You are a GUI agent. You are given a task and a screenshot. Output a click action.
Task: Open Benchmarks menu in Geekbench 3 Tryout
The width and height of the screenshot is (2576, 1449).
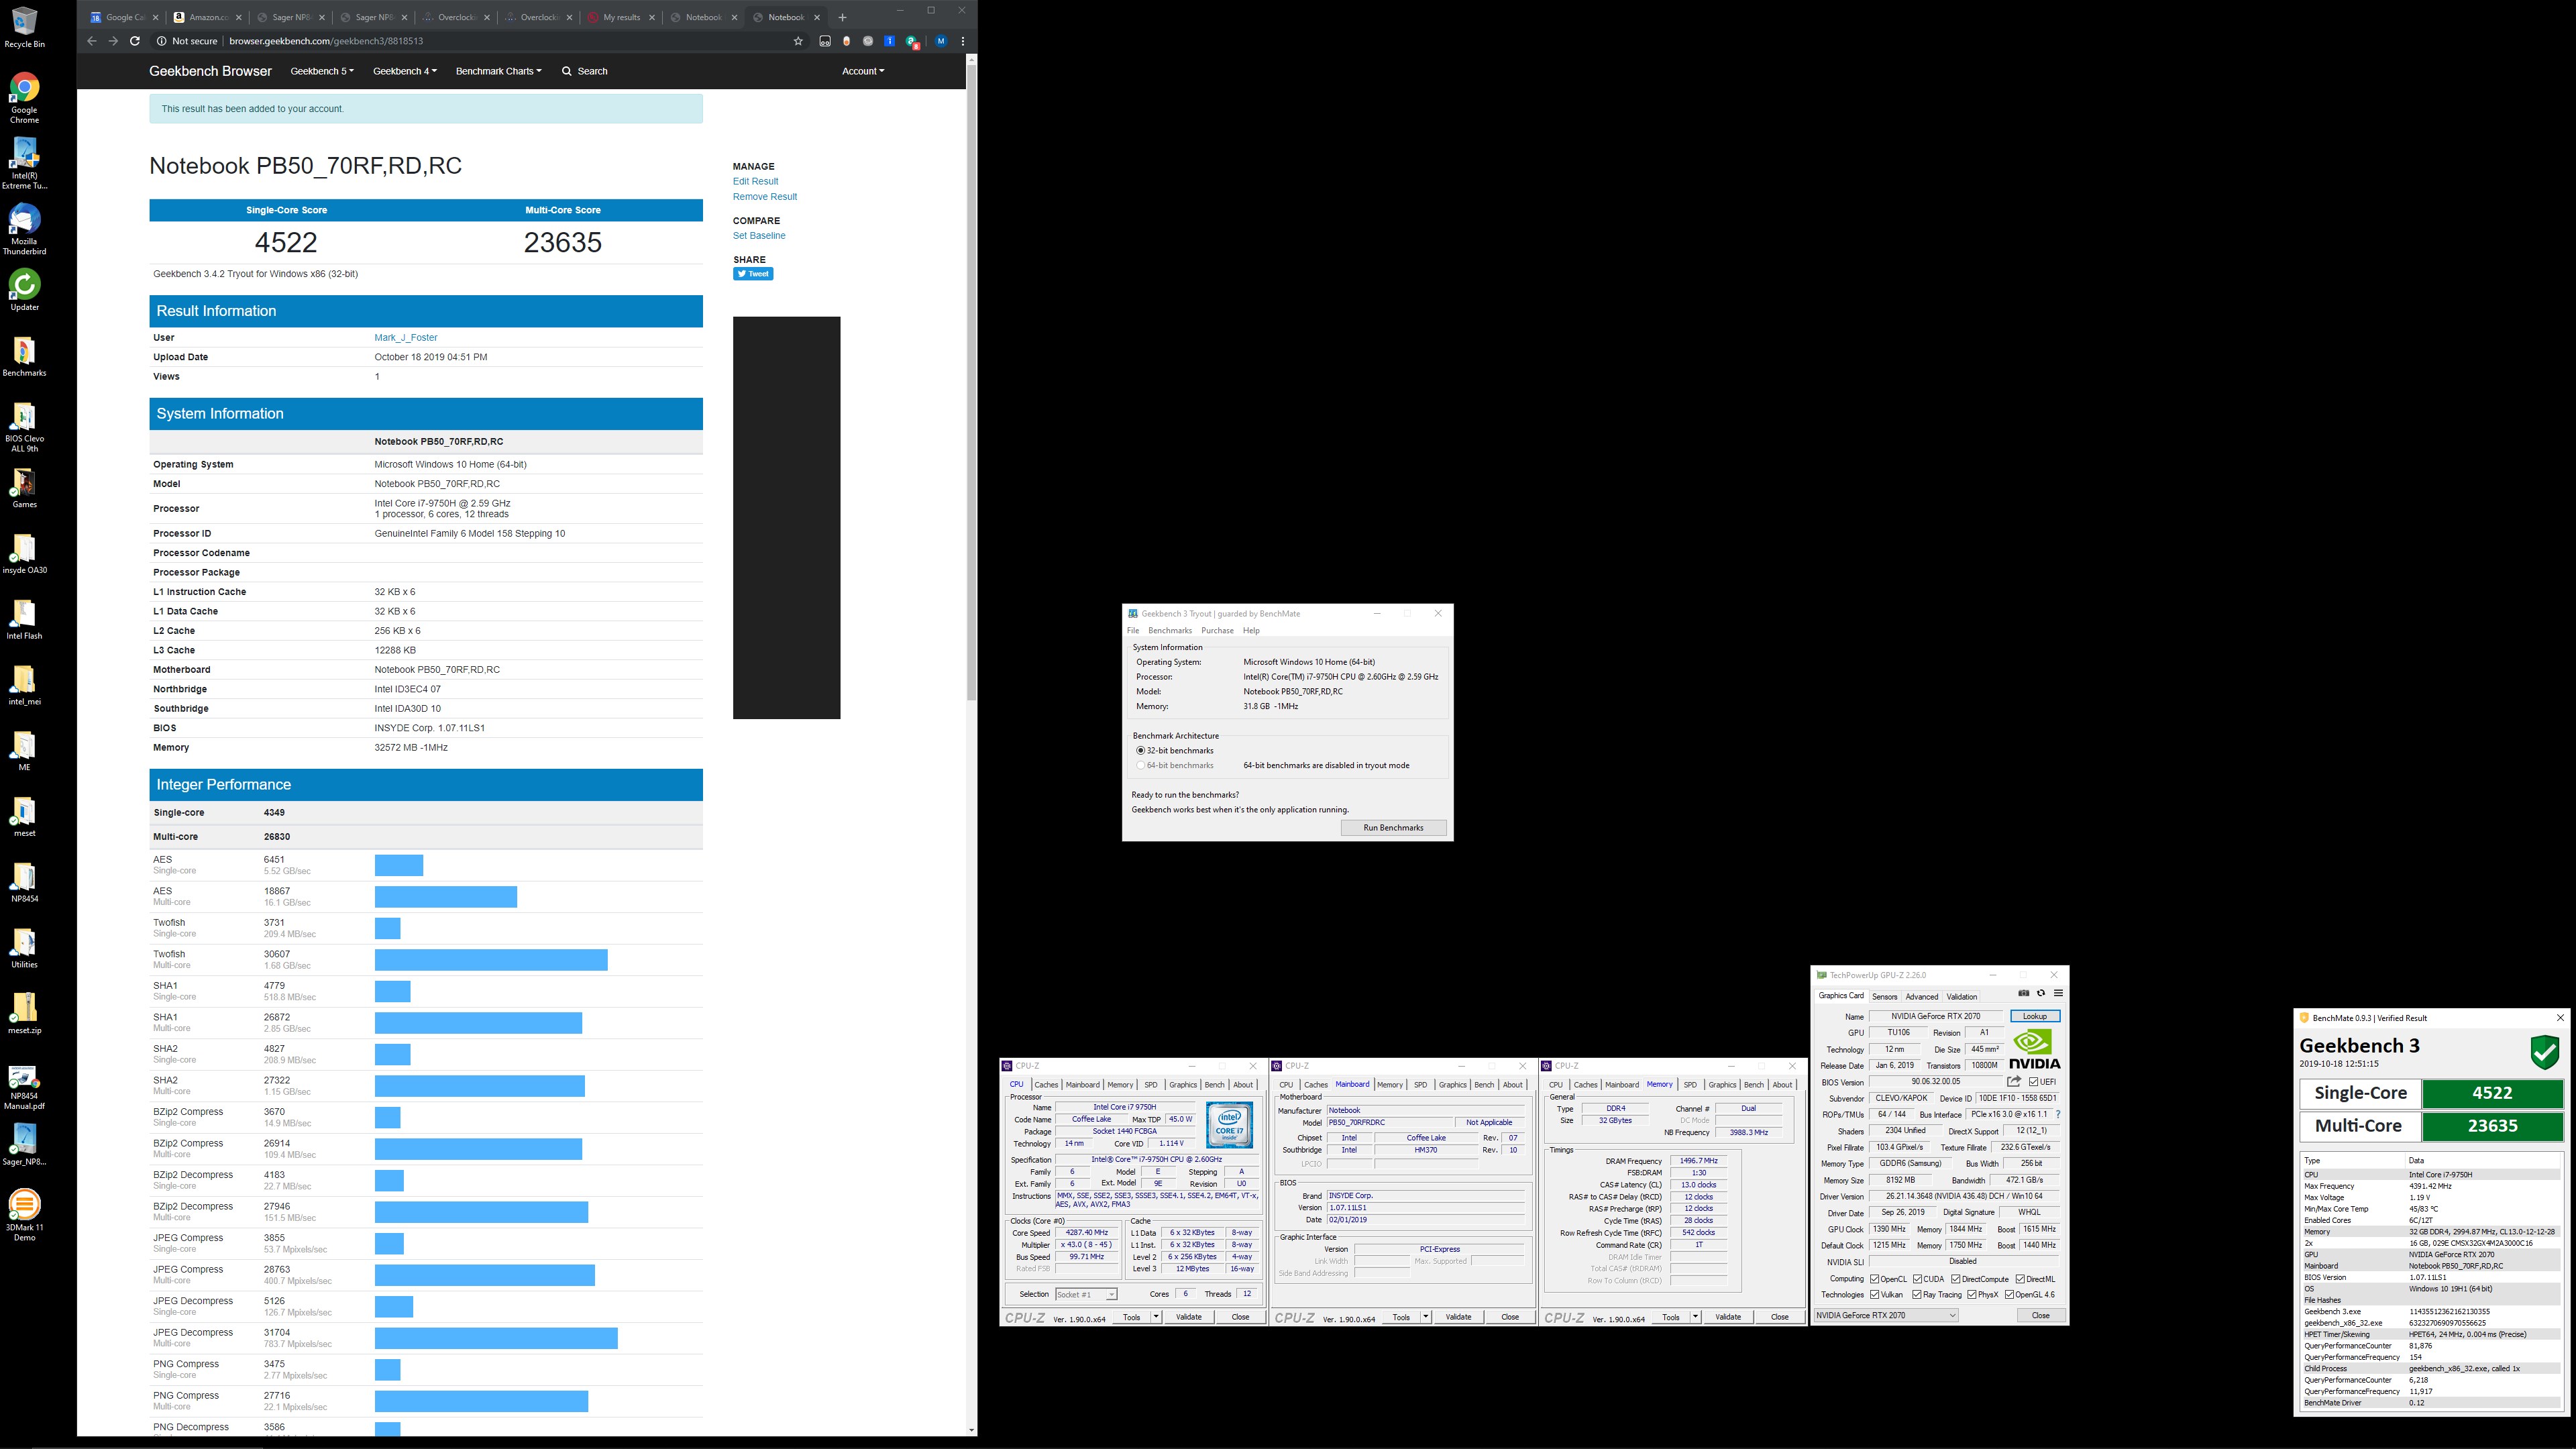tap(1170, 630)
